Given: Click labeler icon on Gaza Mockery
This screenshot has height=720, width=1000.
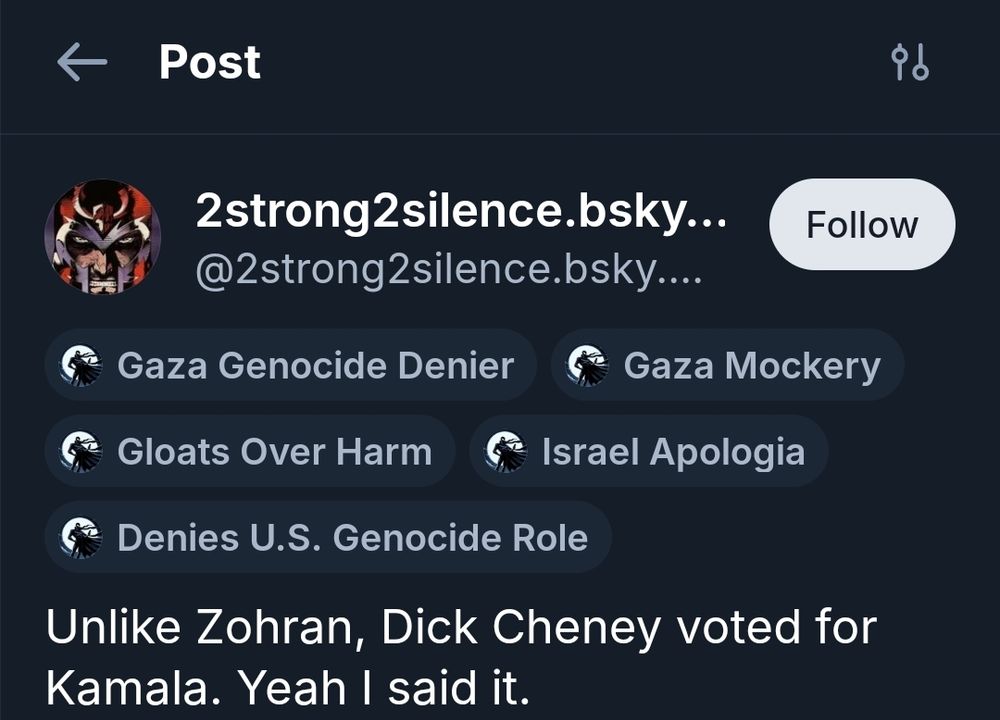Looking at the screenshot, I should point(588,366).
